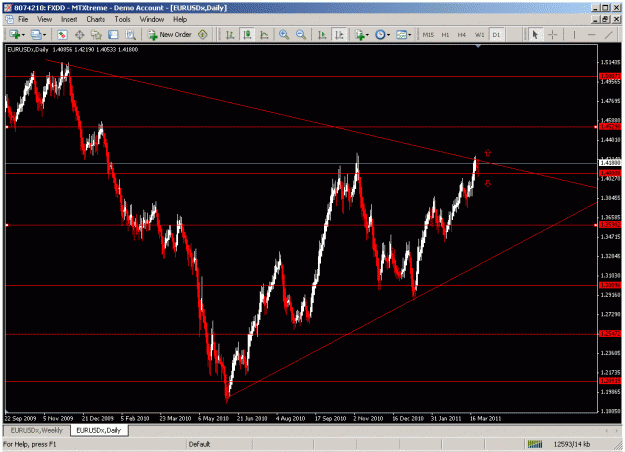Switch timeframe to W1
This screenshot has width=625, height=452.
click(x=479, y=35)
